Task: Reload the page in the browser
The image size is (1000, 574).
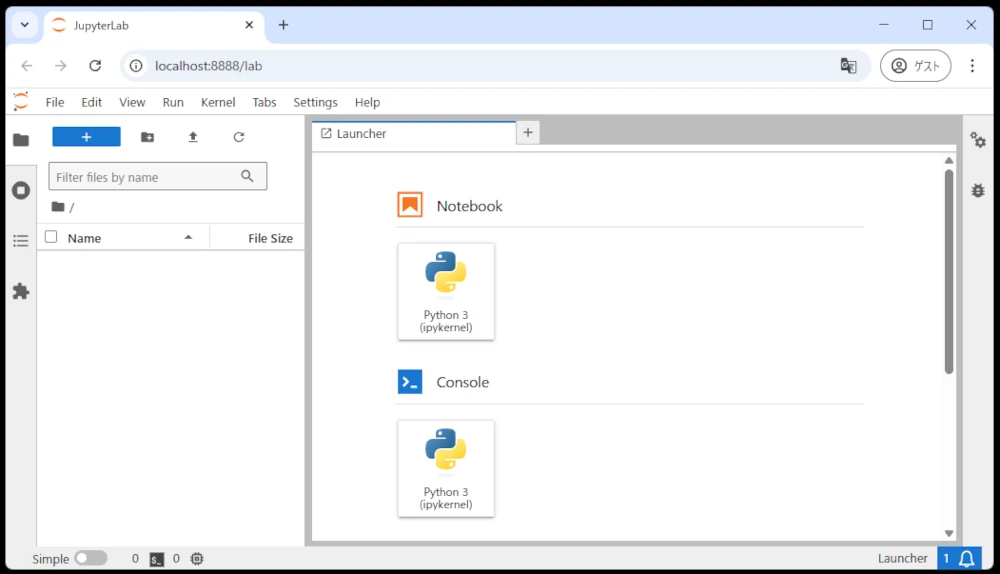Action: click(x=95, y=66)
